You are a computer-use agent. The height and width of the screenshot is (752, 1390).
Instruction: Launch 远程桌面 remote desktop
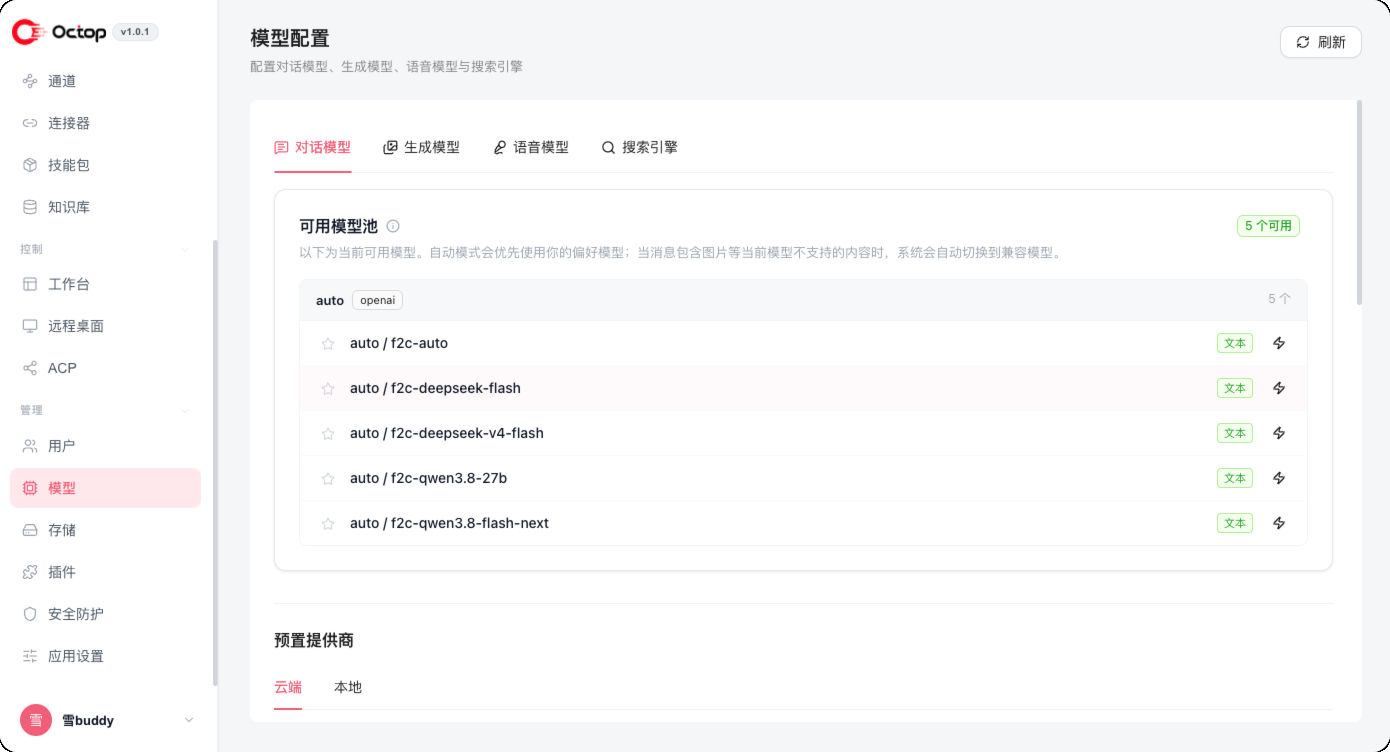click(x=105, y=326)
